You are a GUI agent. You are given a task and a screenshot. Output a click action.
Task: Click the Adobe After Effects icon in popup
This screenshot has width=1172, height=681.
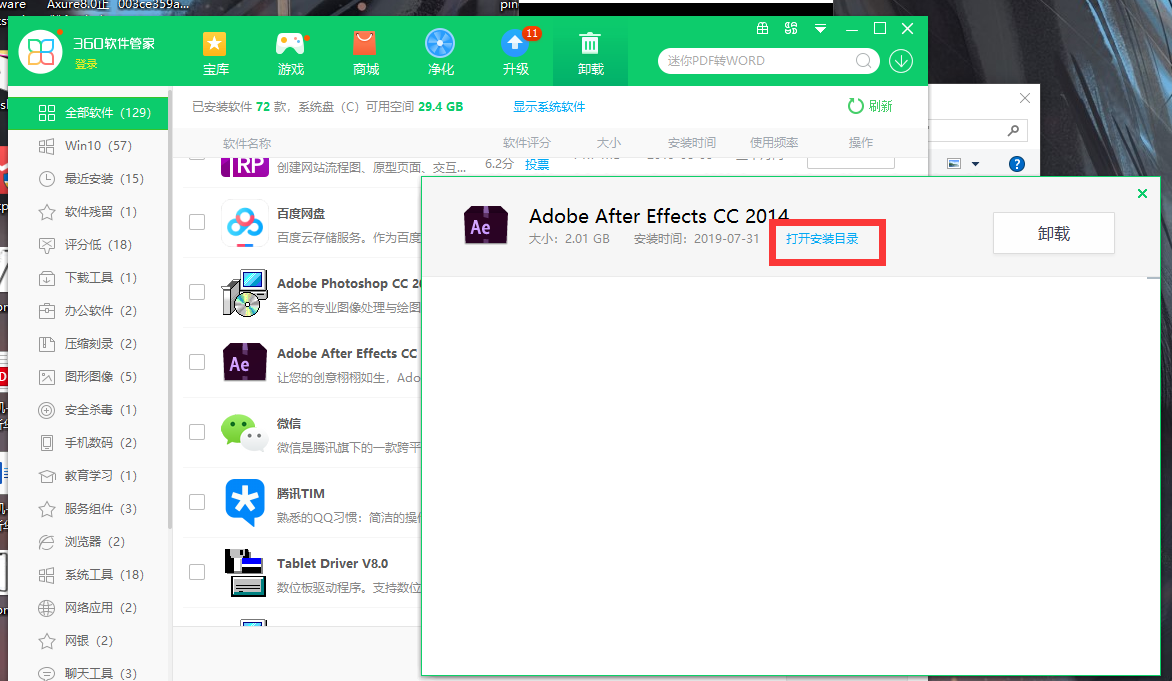(x=486, y=225)
